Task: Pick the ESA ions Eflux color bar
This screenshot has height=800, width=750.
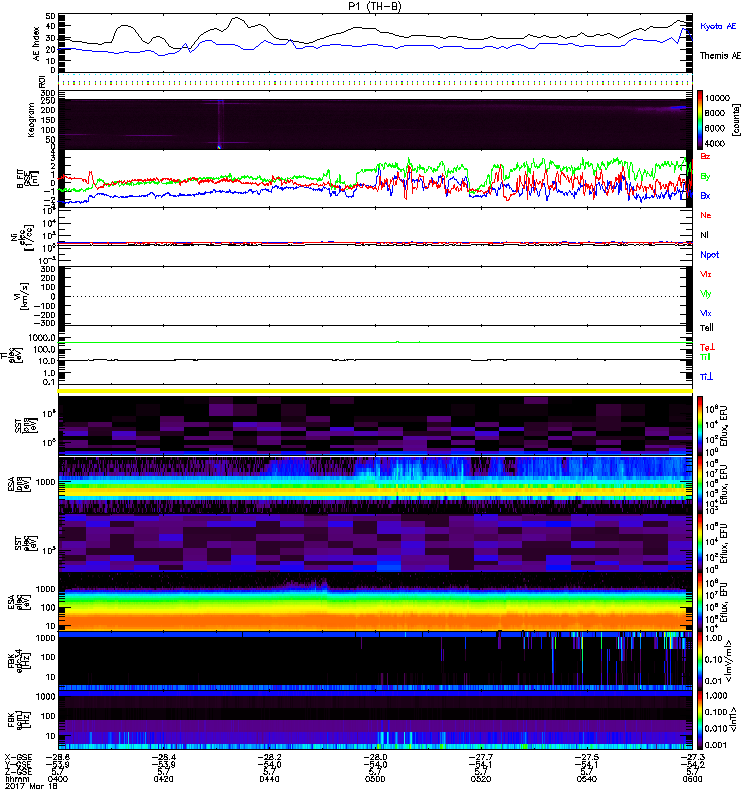Action: pos(699,484)
